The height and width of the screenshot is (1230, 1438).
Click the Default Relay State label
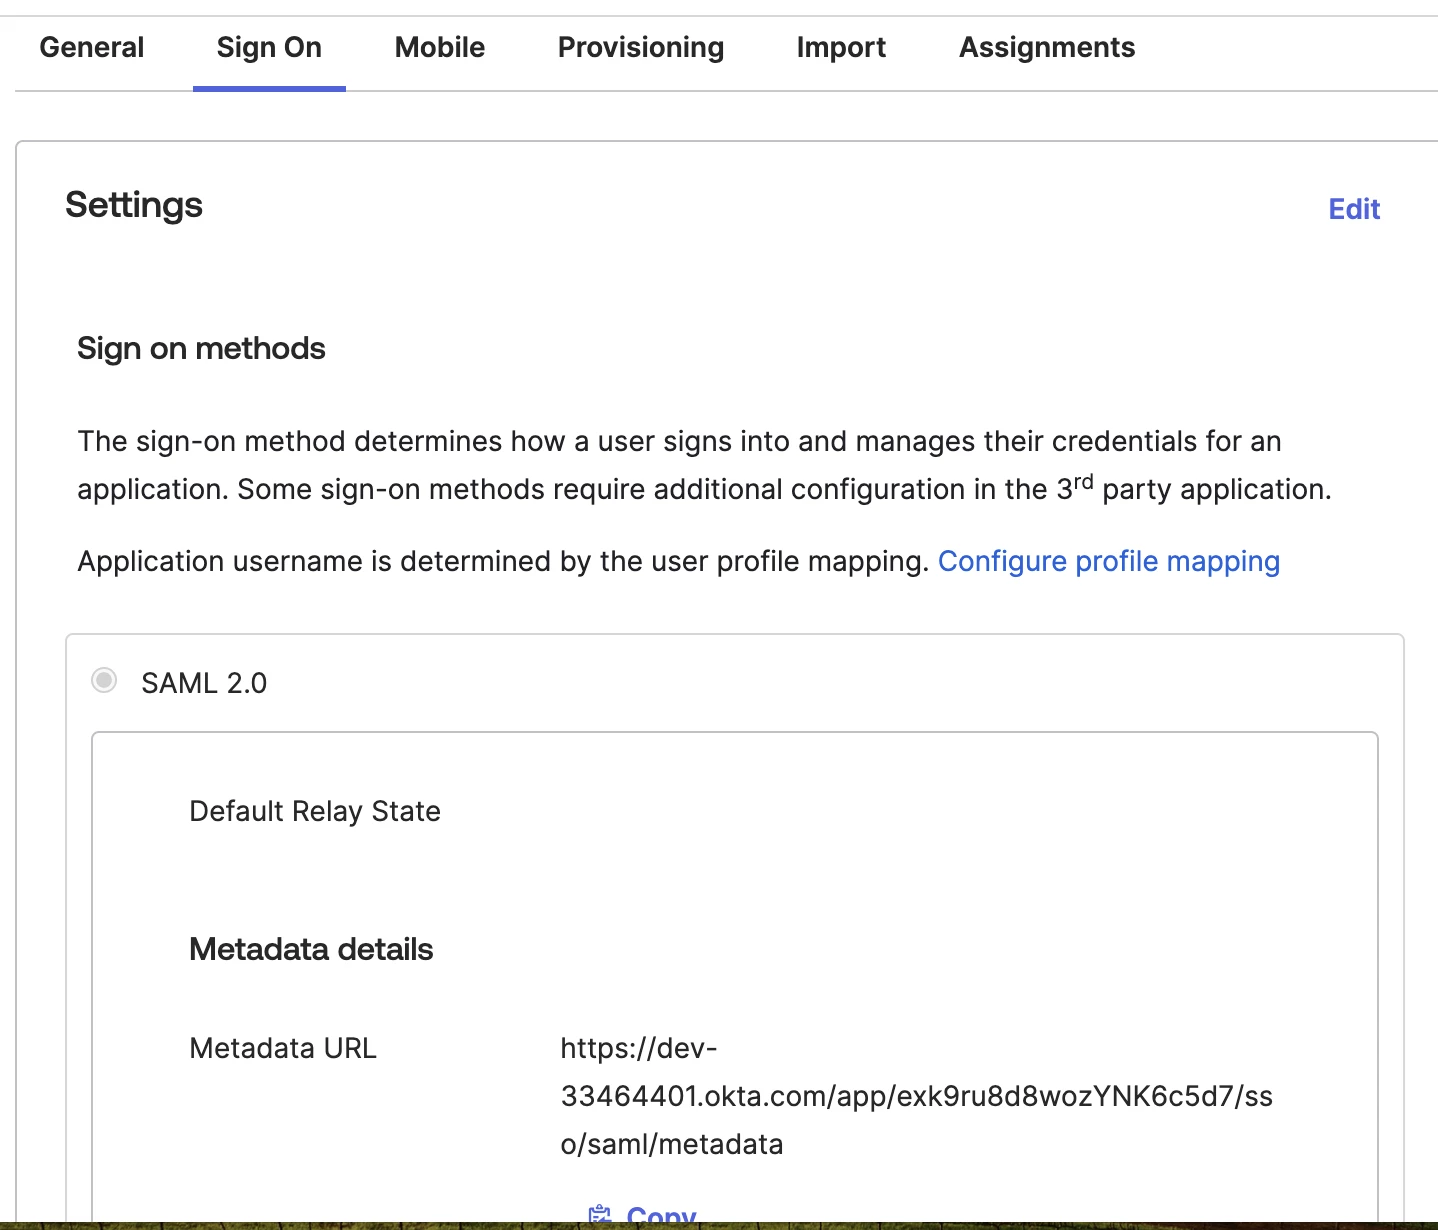click(x=315, y=811)
